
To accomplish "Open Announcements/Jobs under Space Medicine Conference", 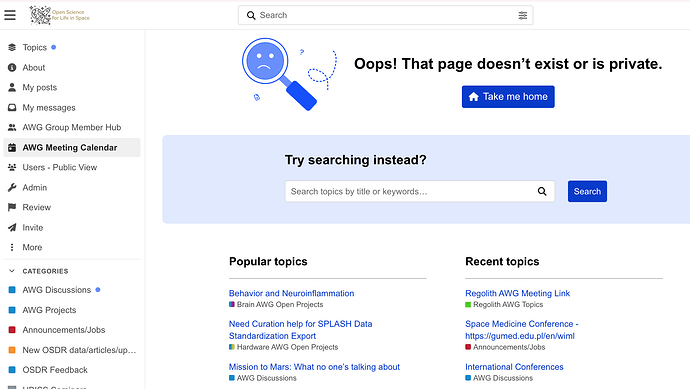I will [x=505, y=347].
